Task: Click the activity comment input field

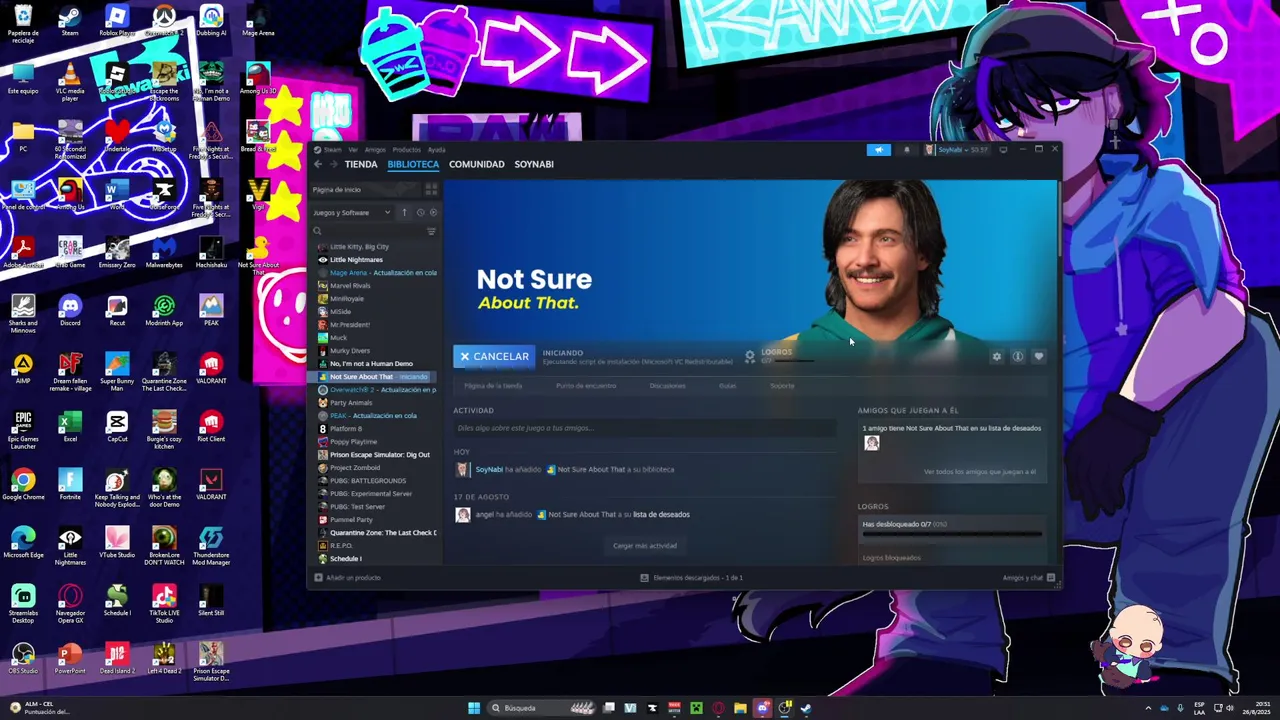Action: 645,428
